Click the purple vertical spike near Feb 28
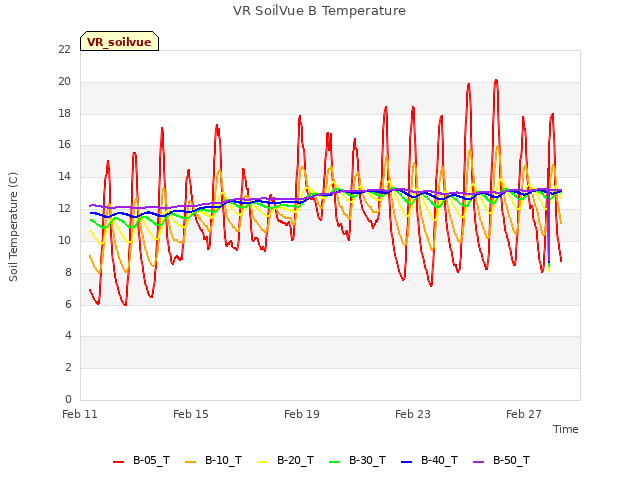640x480 pixels. [x=549, y=229]
